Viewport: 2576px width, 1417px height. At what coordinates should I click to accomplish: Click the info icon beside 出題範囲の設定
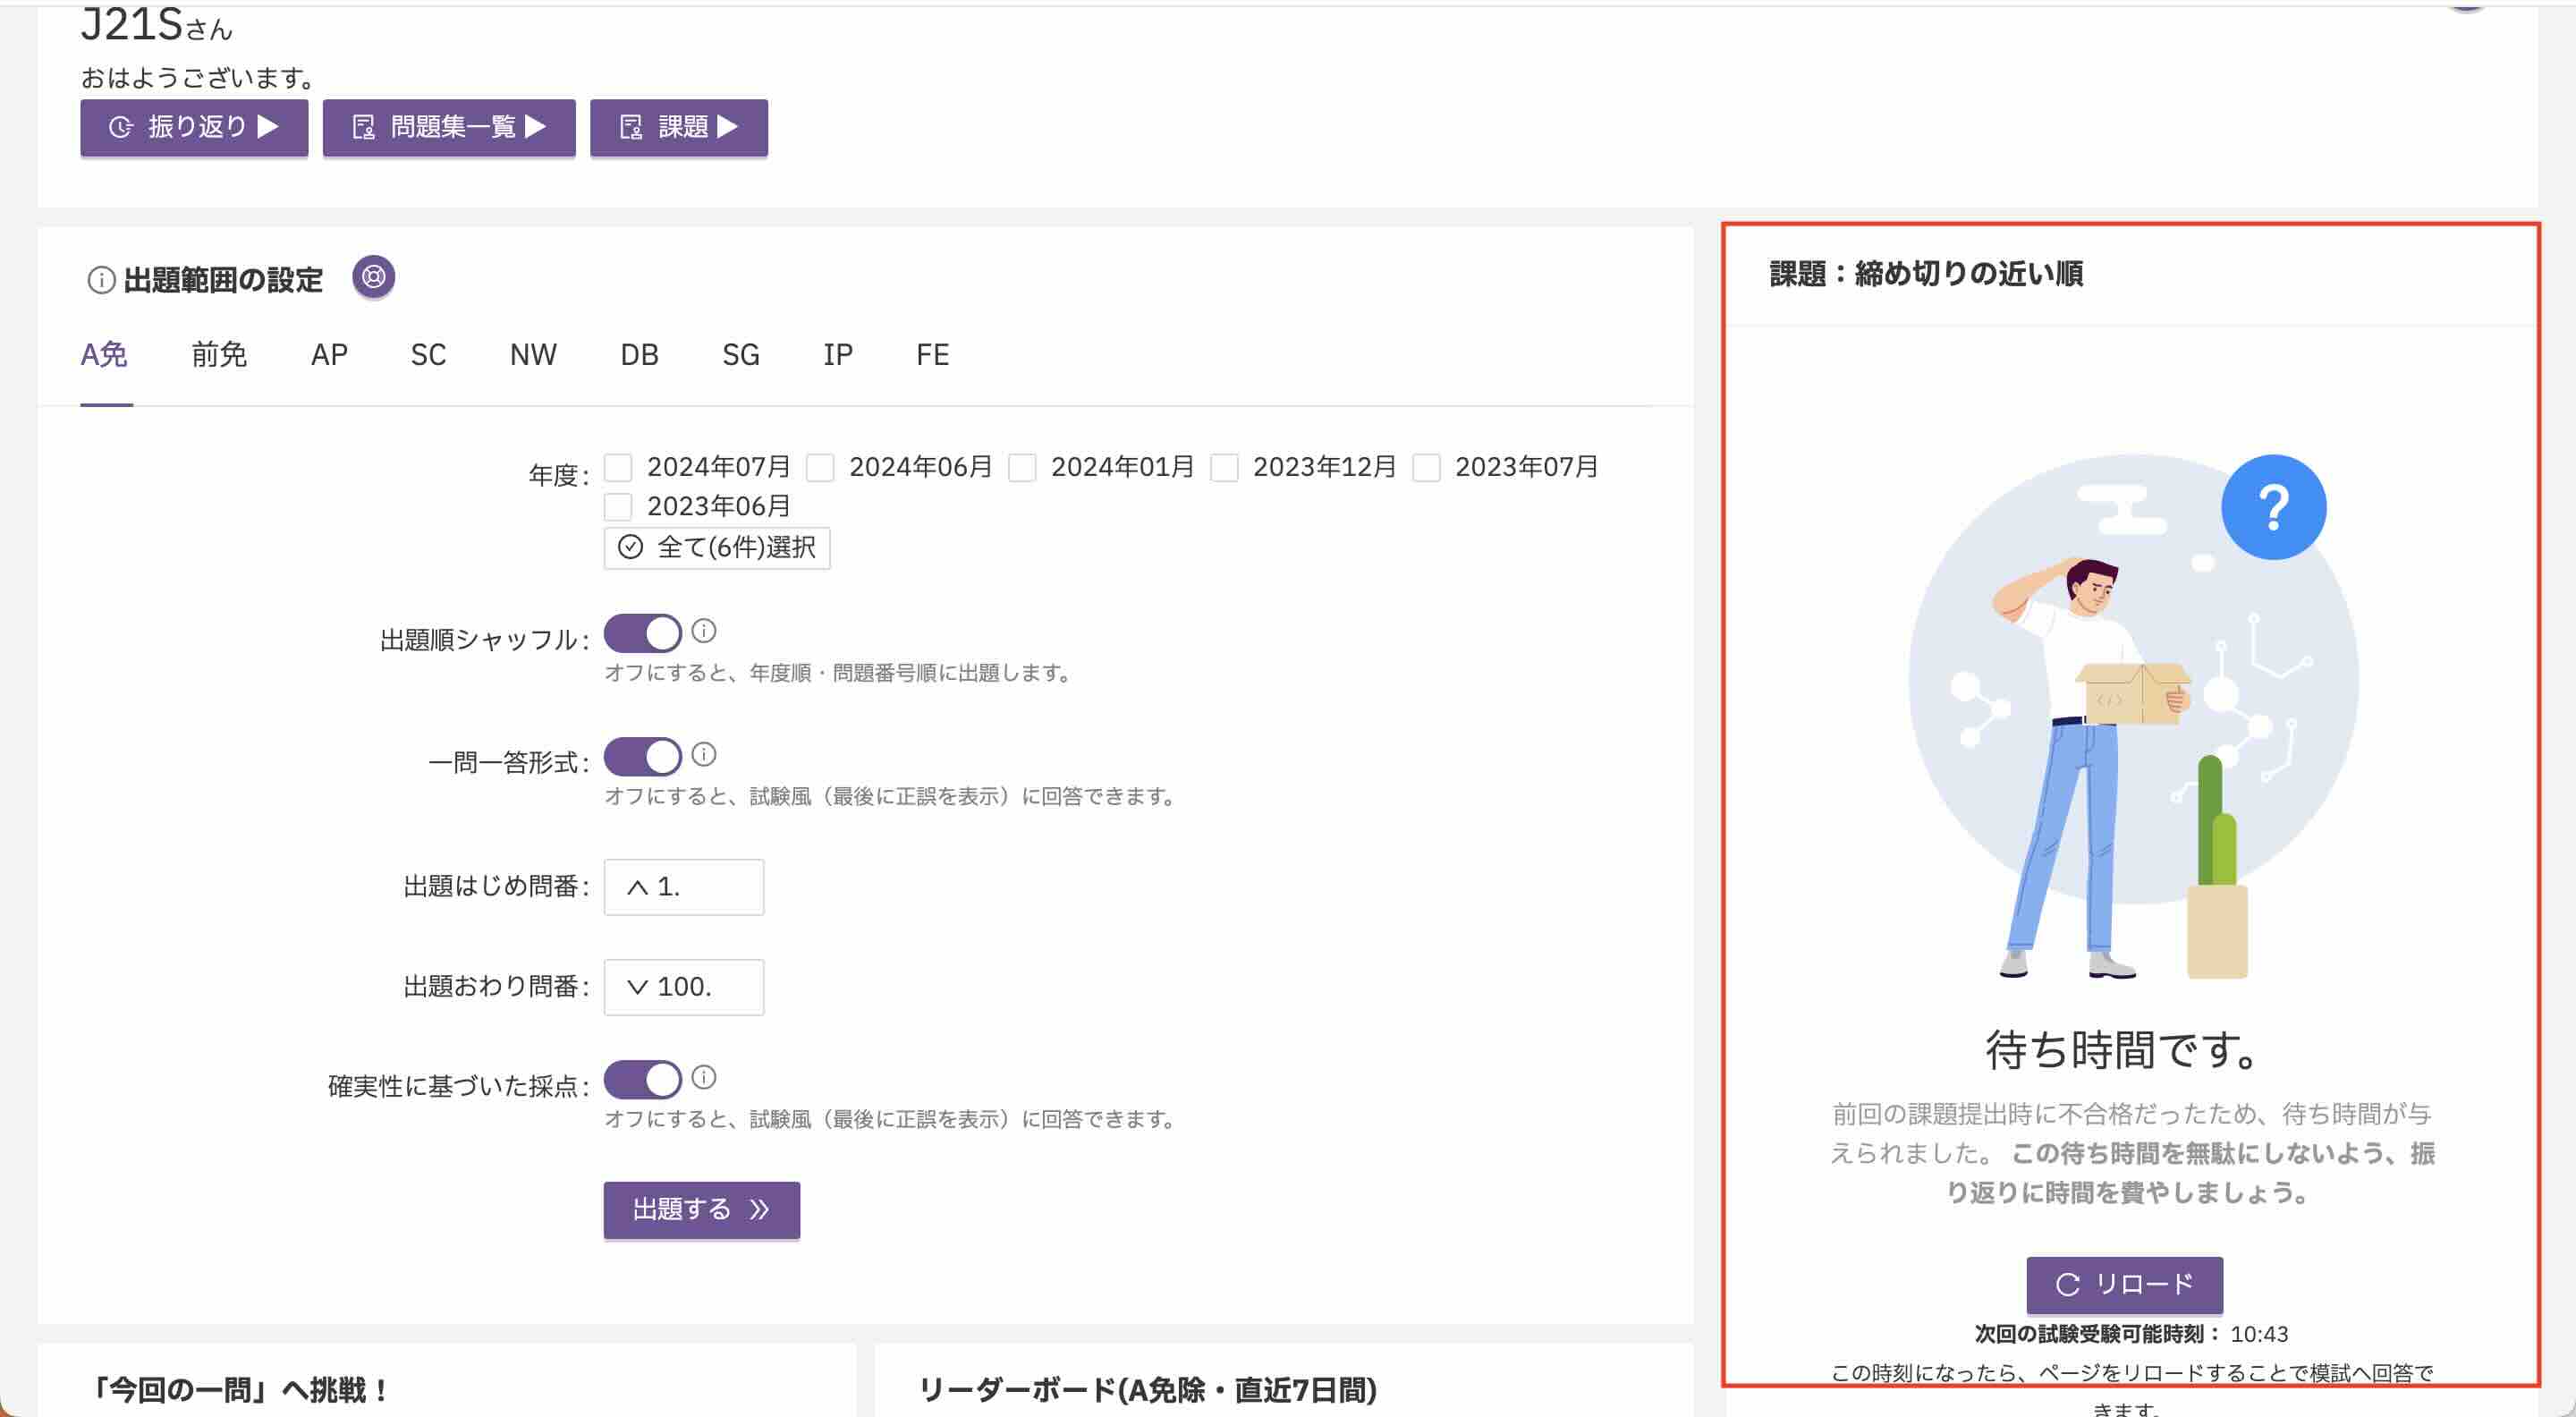pyautogui.click(x=100, y=280)
